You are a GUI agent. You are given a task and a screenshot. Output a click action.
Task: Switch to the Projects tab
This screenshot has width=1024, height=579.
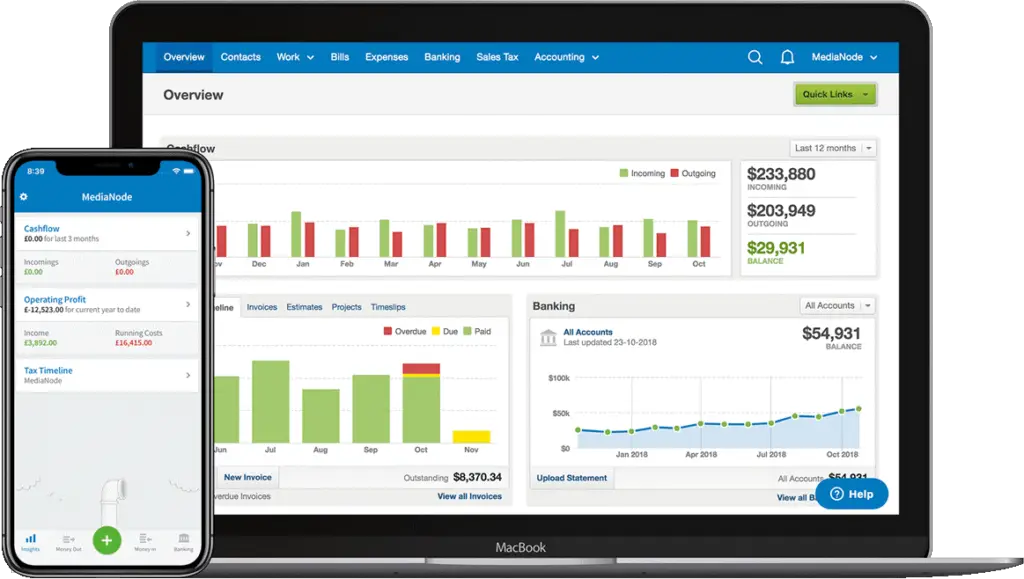[x=346, y=307]
